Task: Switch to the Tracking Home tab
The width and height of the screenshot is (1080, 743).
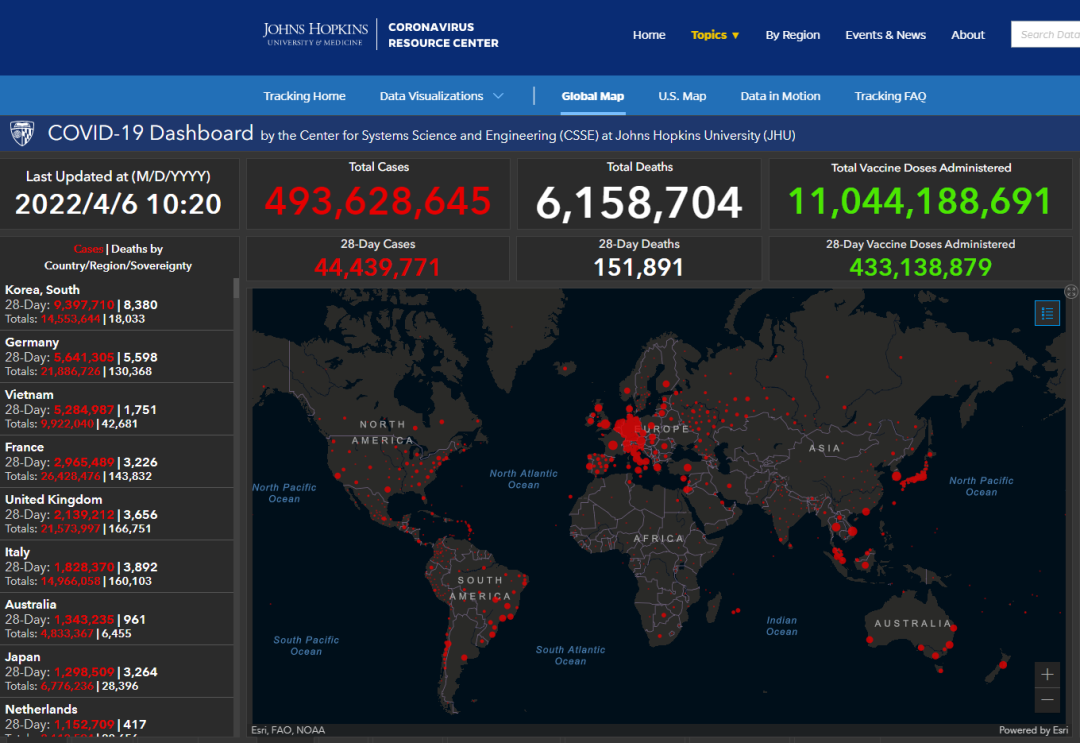Action: (x=304, y=96)
